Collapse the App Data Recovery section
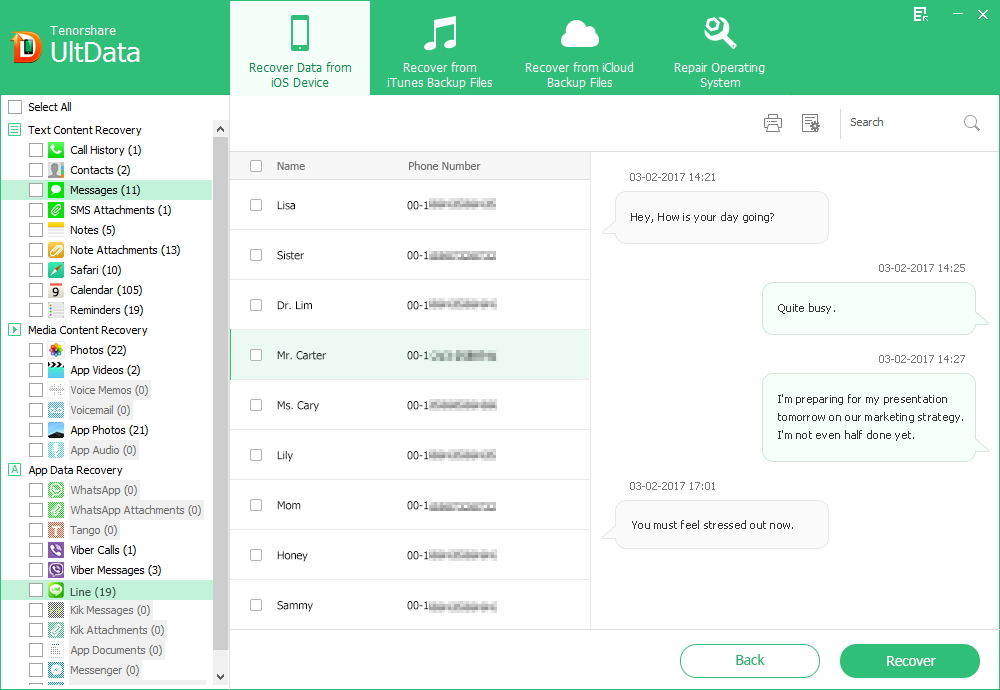The image size is (1000, 690). (x=14, y=470)
